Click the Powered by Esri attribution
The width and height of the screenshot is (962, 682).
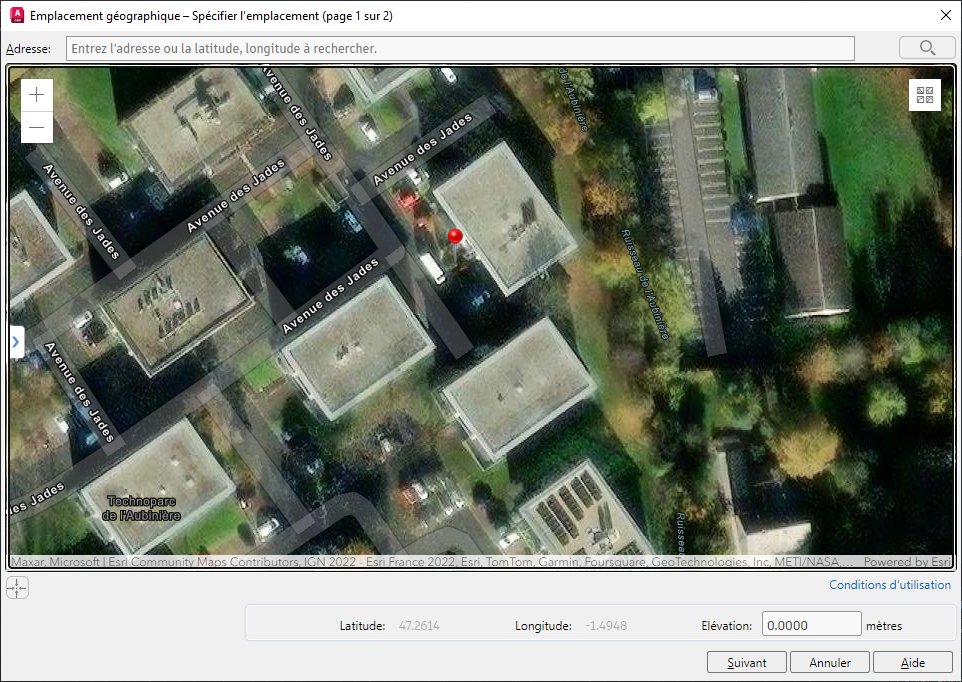coord(907,561)
